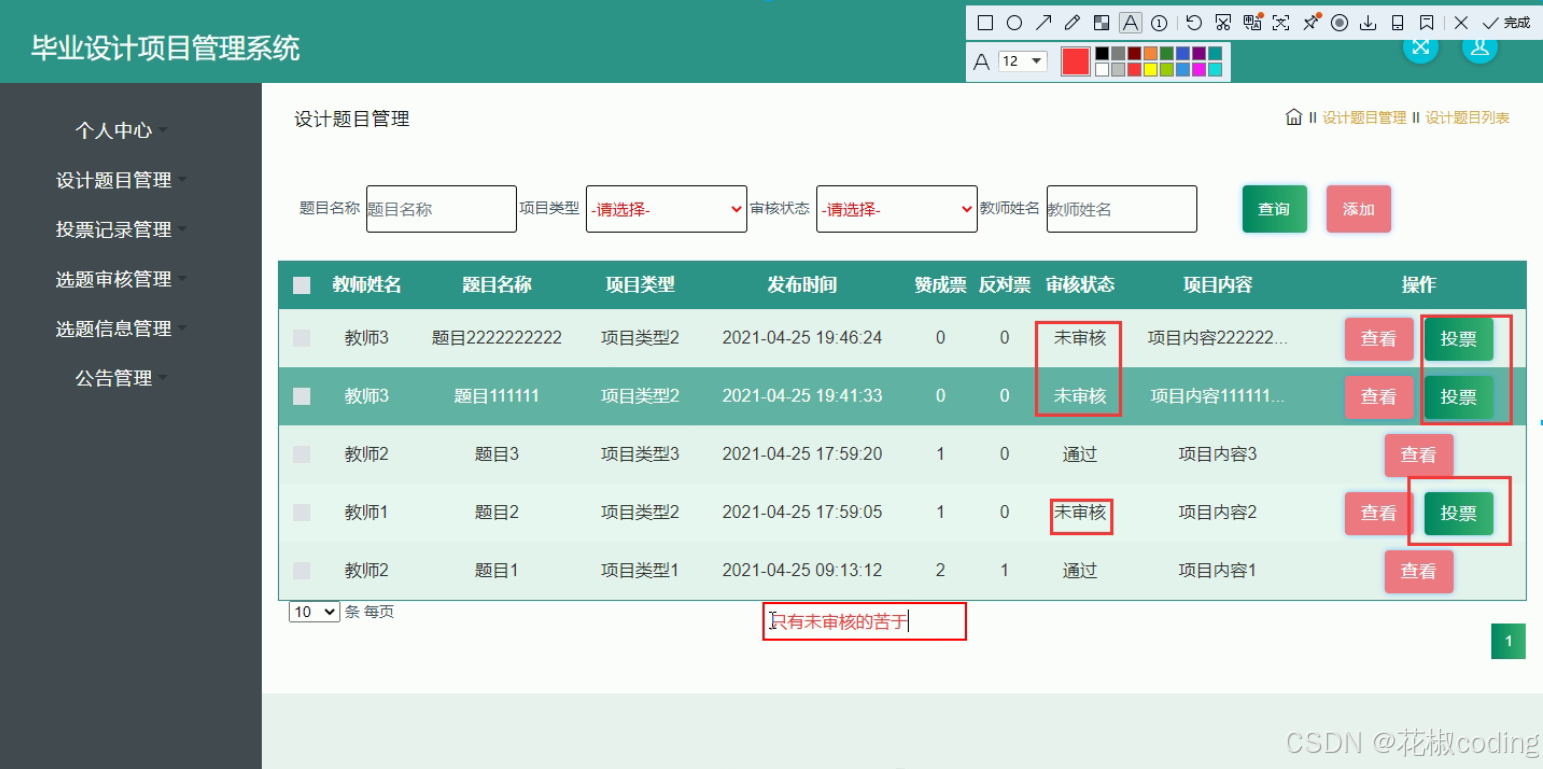This screenshot has width=1543, height=769.
Task: Click 查看 for 题目3
Action: [1418, 455]
